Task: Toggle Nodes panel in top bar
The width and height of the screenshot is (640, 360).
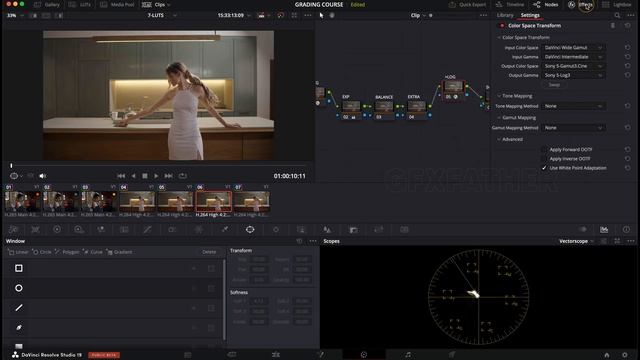Action: 546,5
